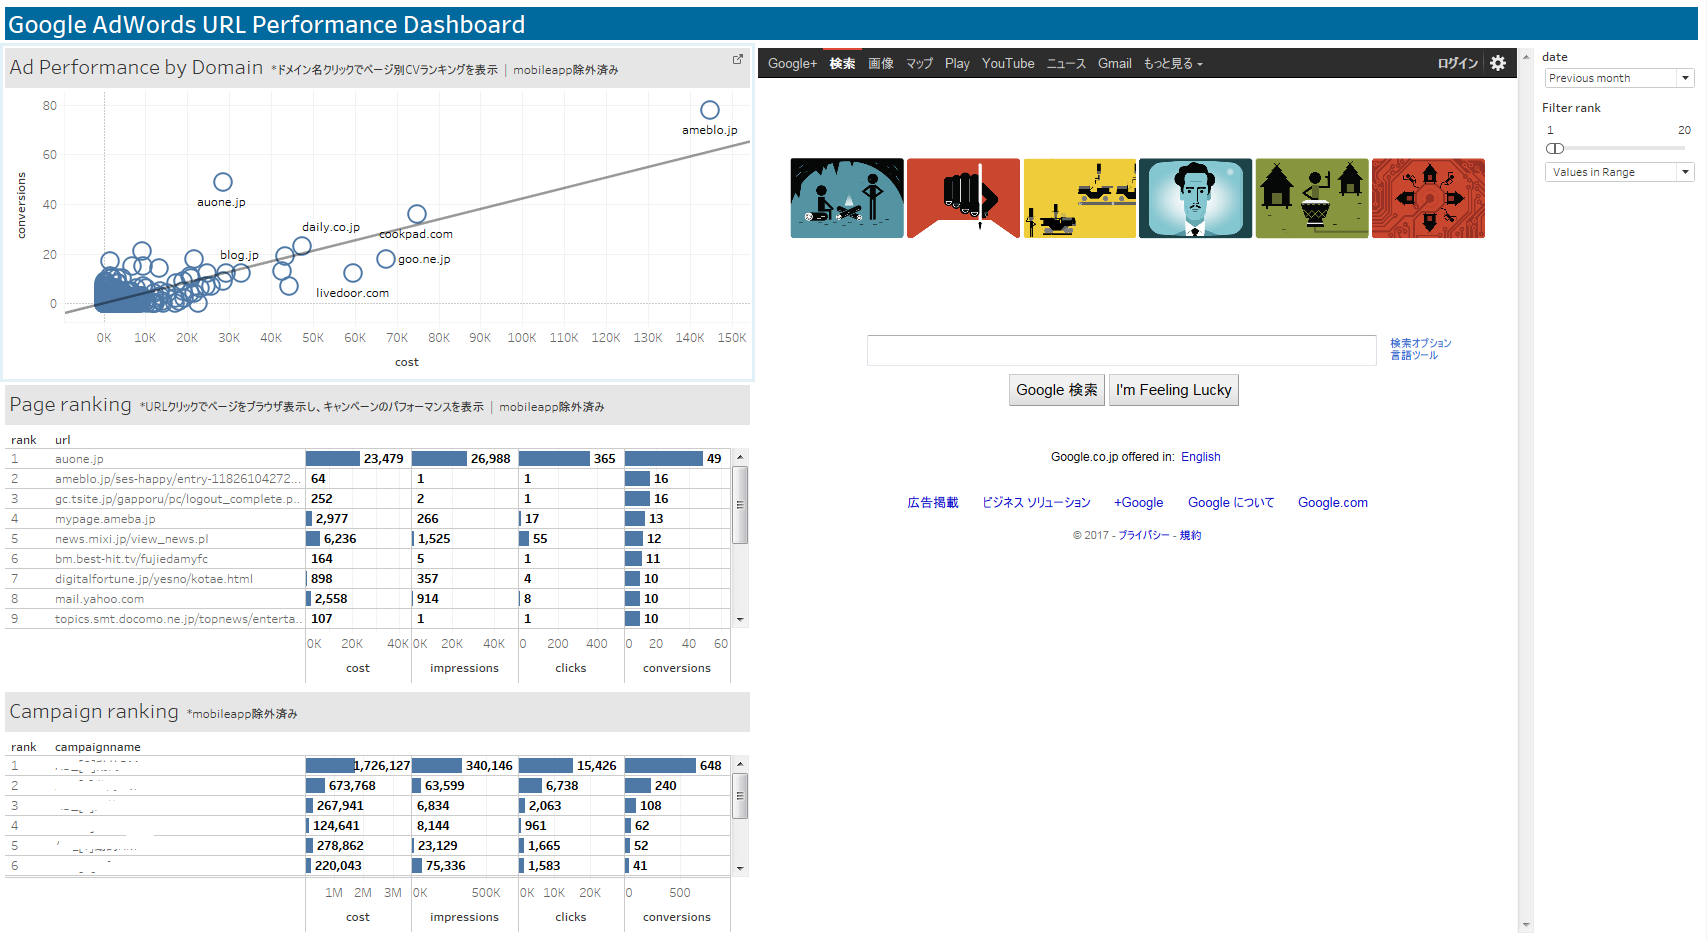Click the 23,479 cost bar for auone.jp

pyautogui.click(x=333, y=459)
